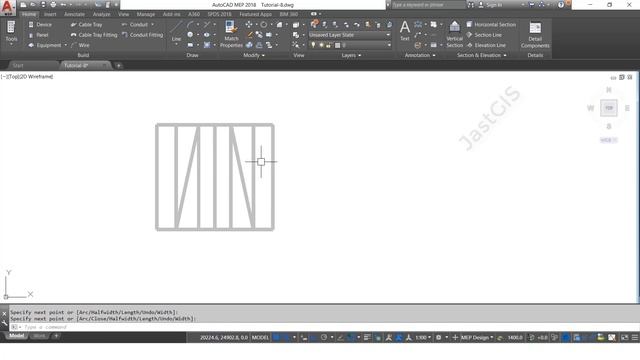Screen dimensions: 640x360
Task: Select the Equipment tool
Action: tap(45, 45)
